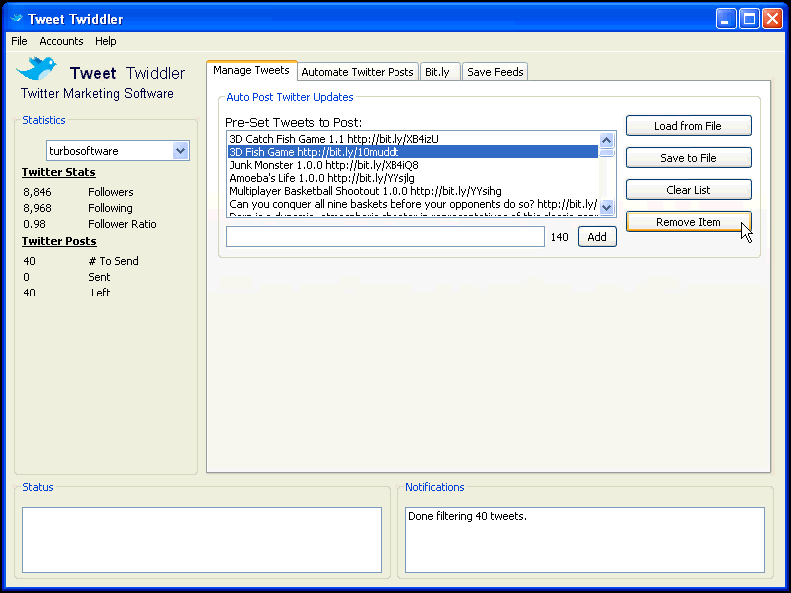
Task: Select tweet '3D Fish Game http://bit.ly/10muddt'
Action: [x=413, y=152]
